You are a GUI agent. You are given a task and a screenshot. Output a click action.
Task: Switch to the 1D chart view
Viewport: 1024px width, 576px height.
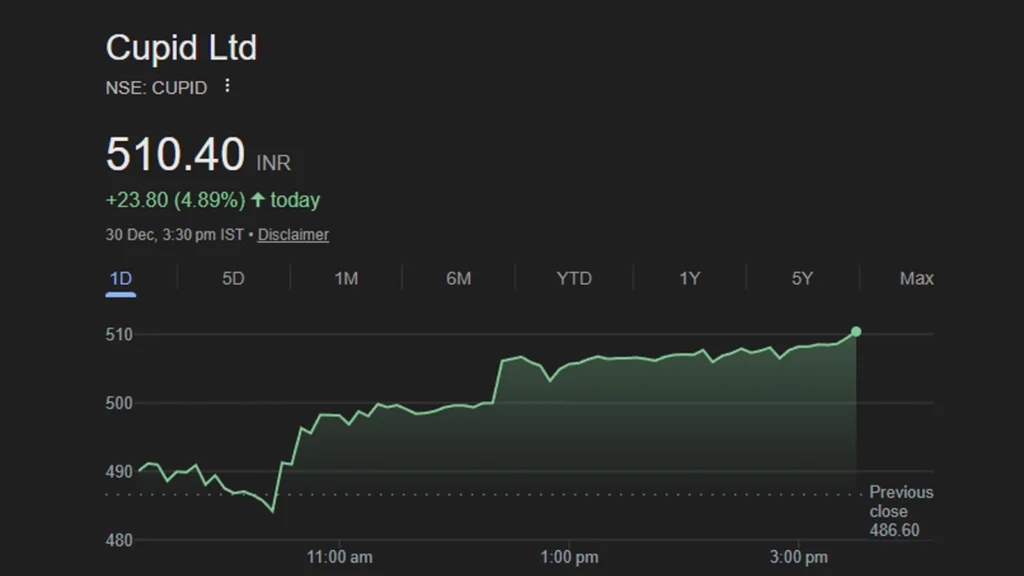coord(122,278)
